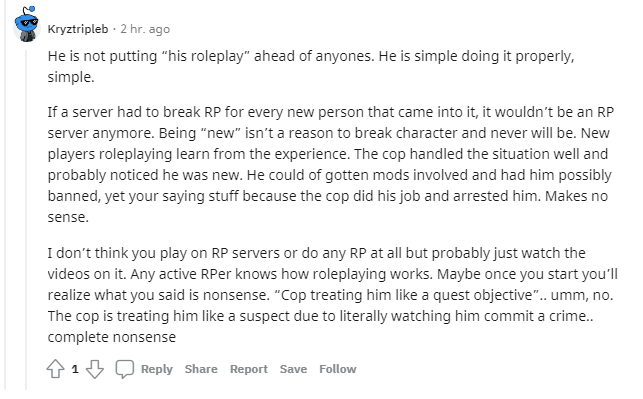Click paragraph starting 'I don't think you play'

[x=333, y=294]
